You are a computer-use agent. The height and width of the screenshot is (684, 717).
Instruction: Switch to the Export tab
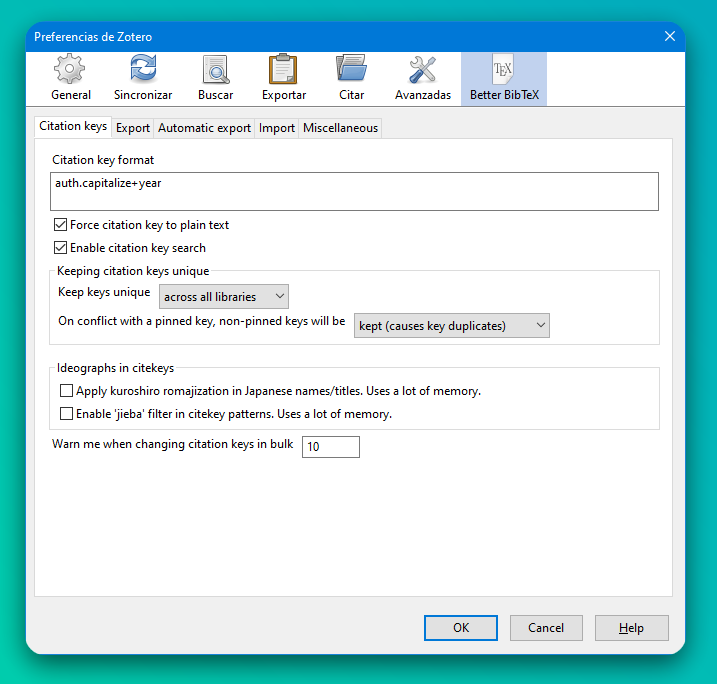132,128
